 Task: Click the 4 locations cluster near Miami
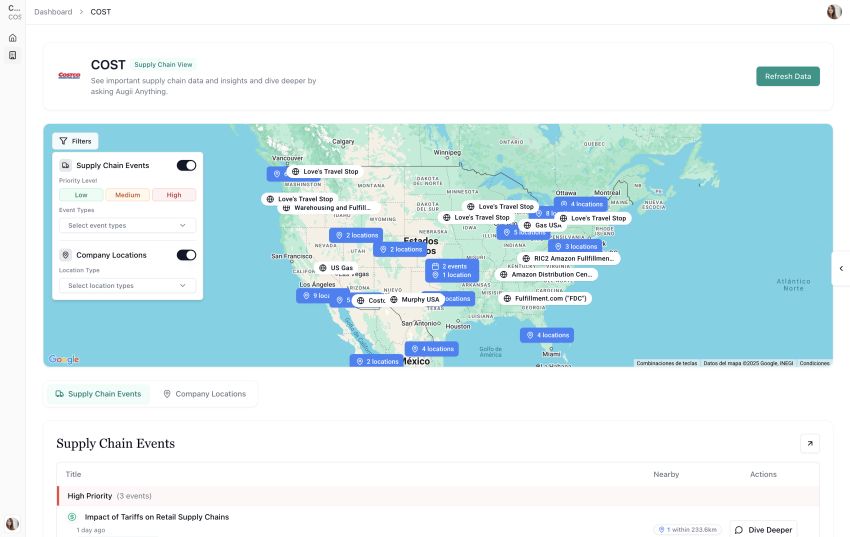547,335
